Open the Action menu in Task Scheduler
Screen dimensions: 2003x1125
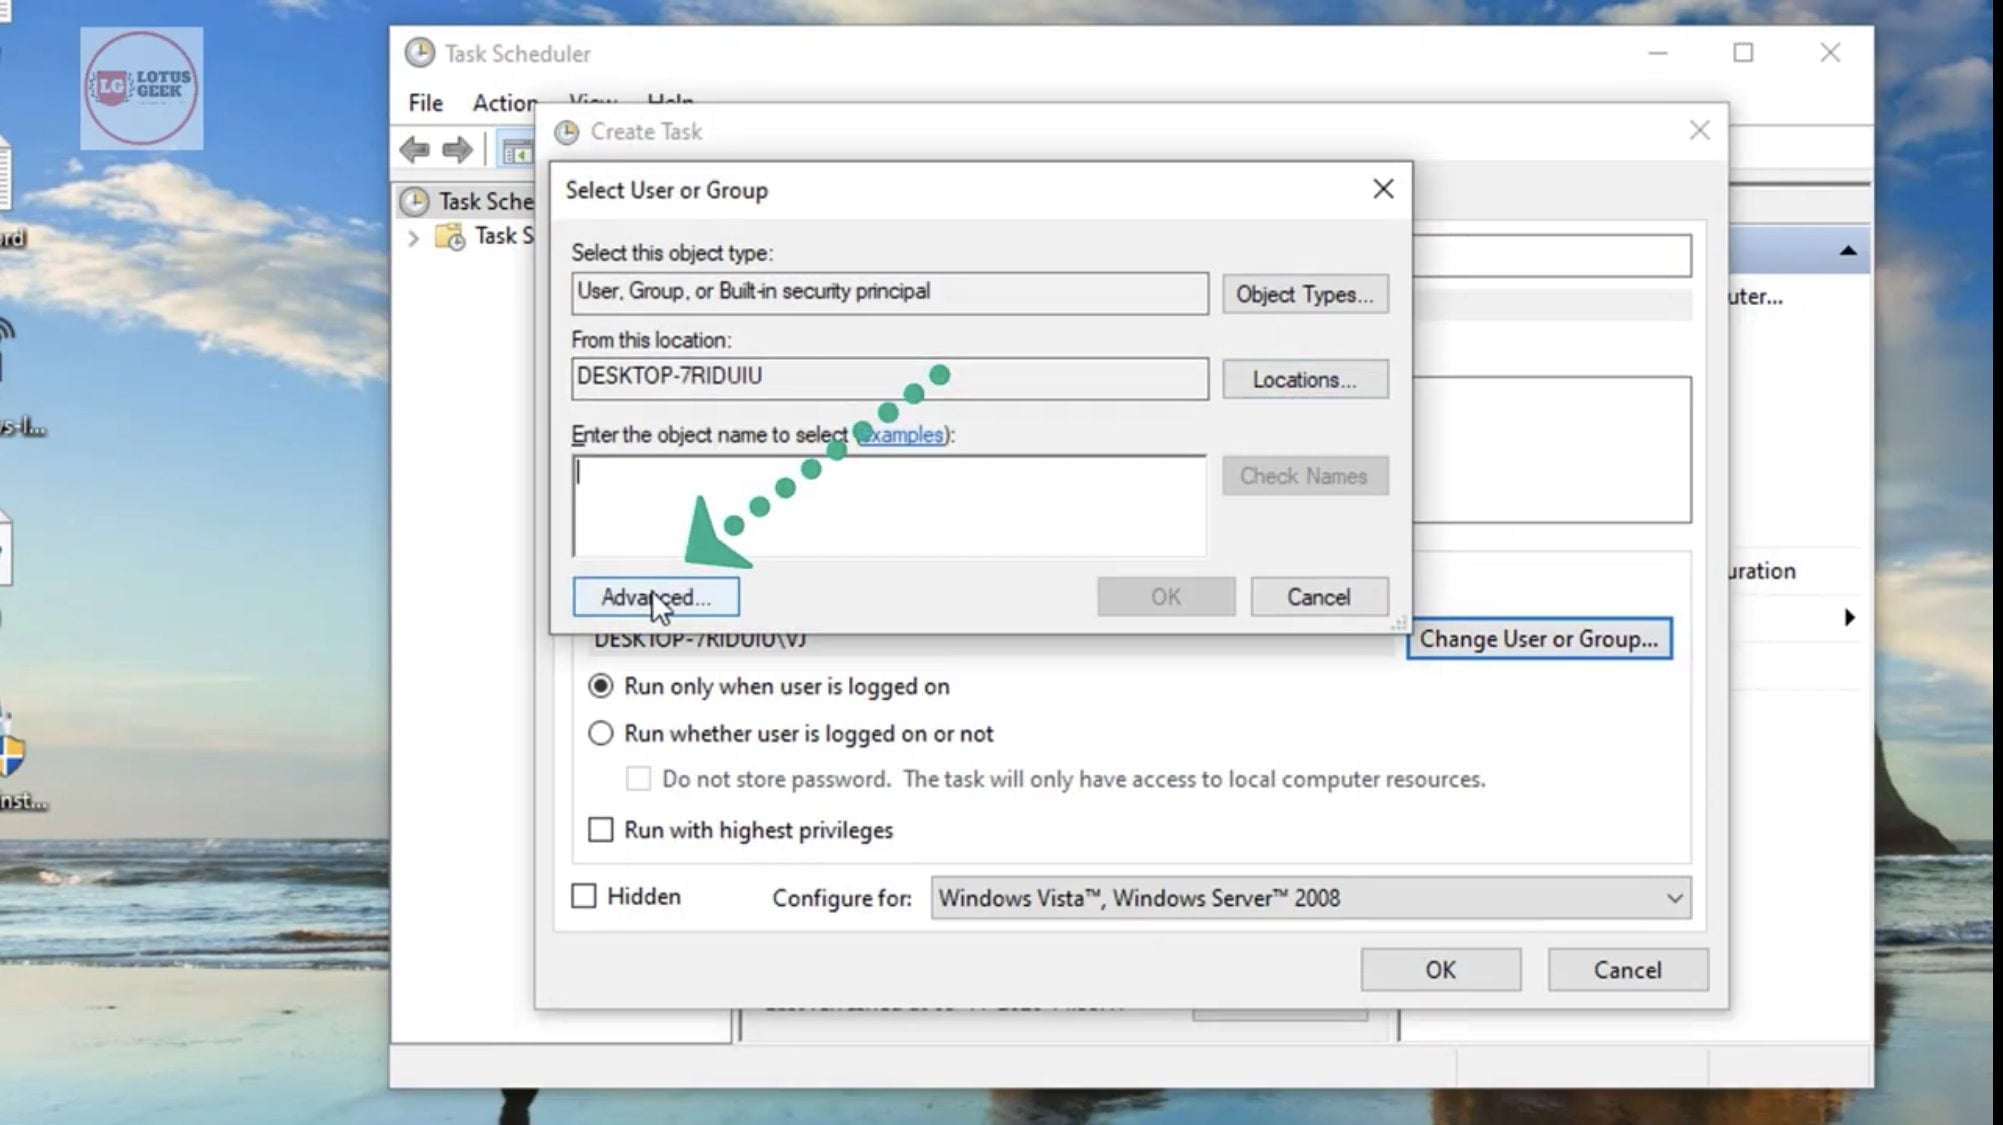pos(505,102)
